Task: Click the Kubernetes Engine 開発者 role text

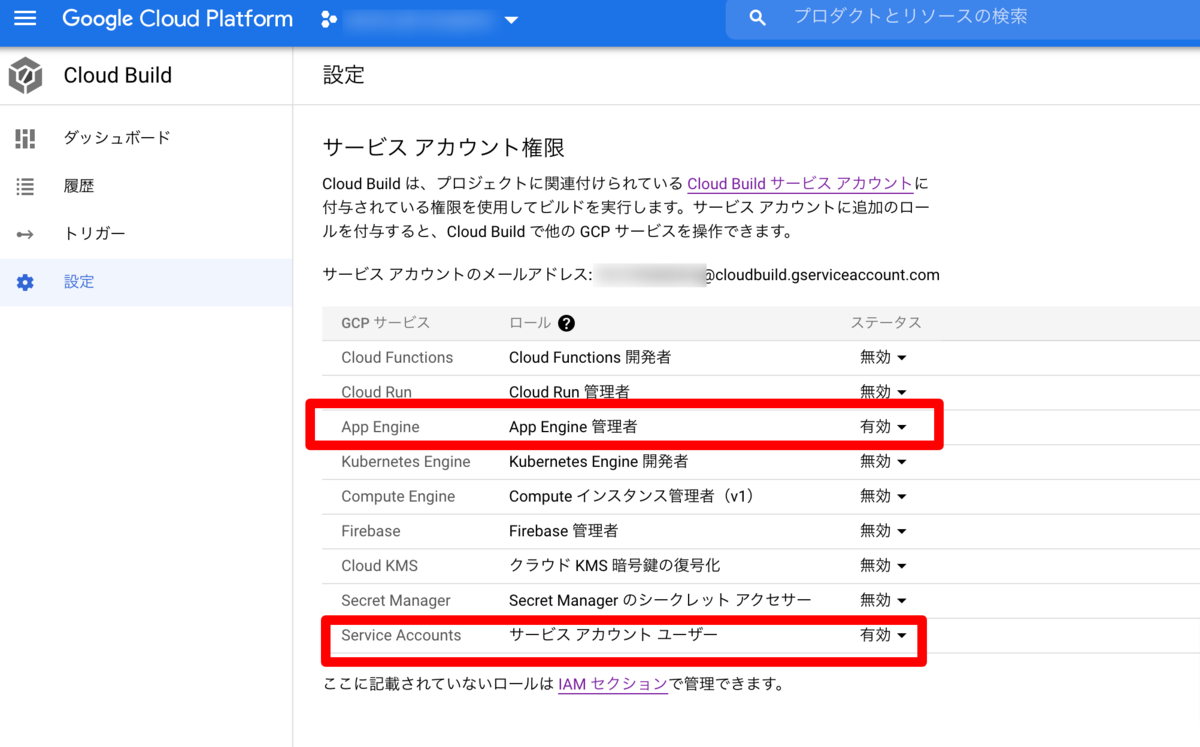Action: [598, 461]
